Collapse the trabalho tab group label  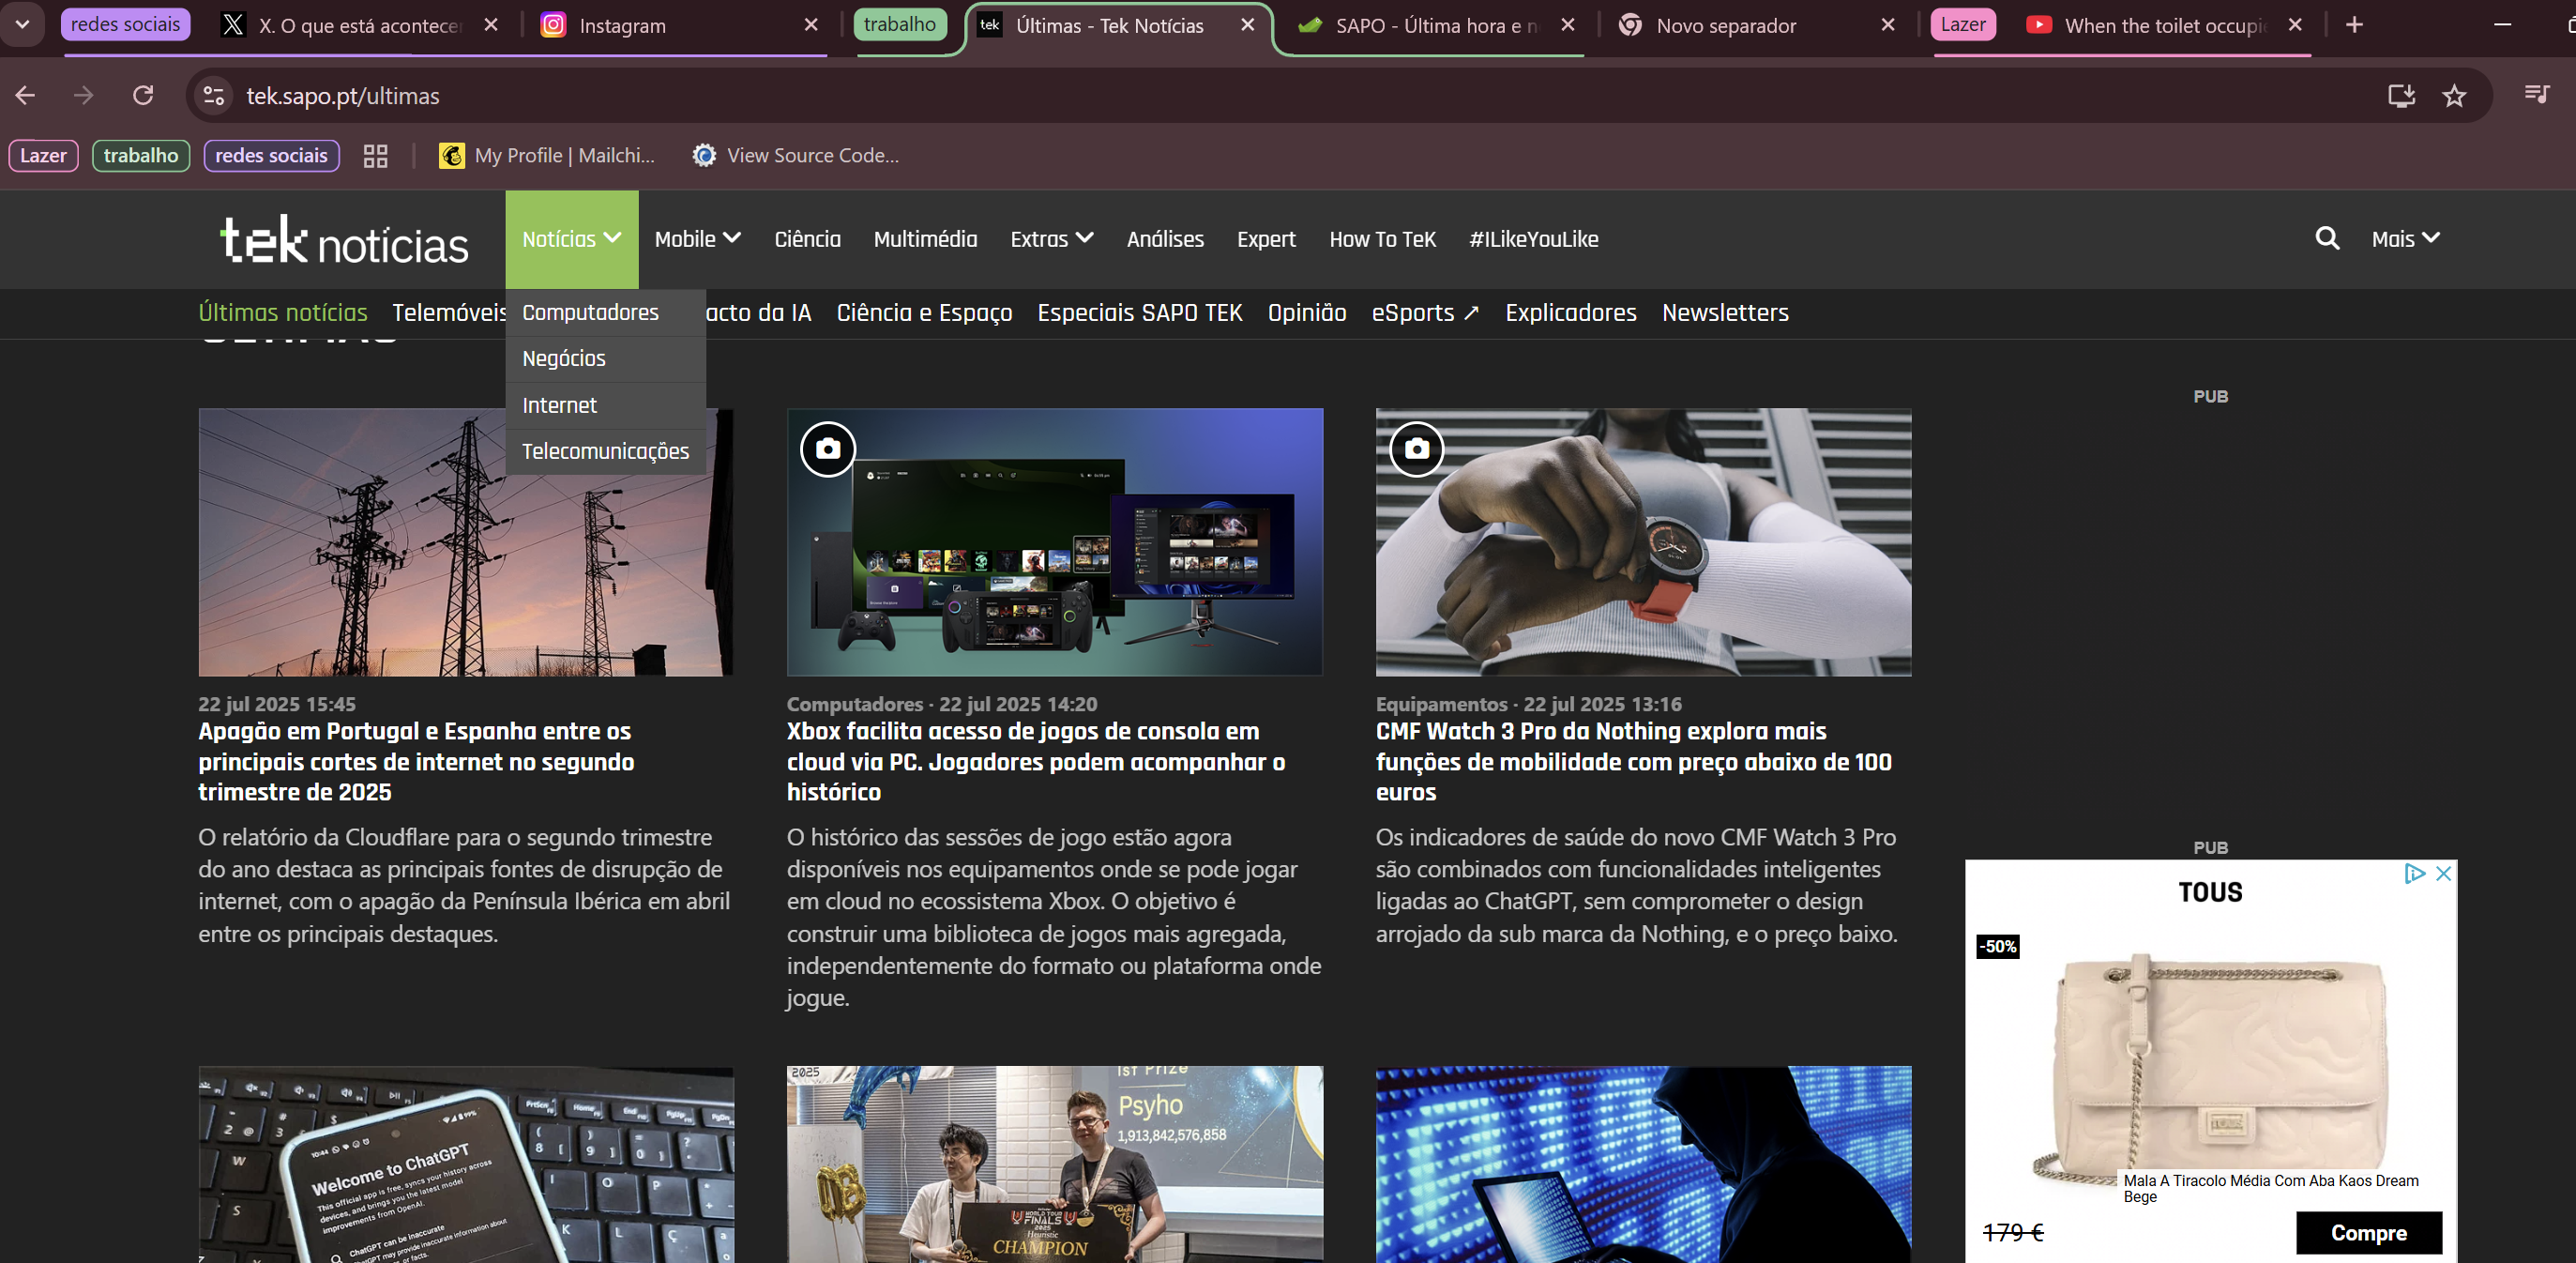900,24
